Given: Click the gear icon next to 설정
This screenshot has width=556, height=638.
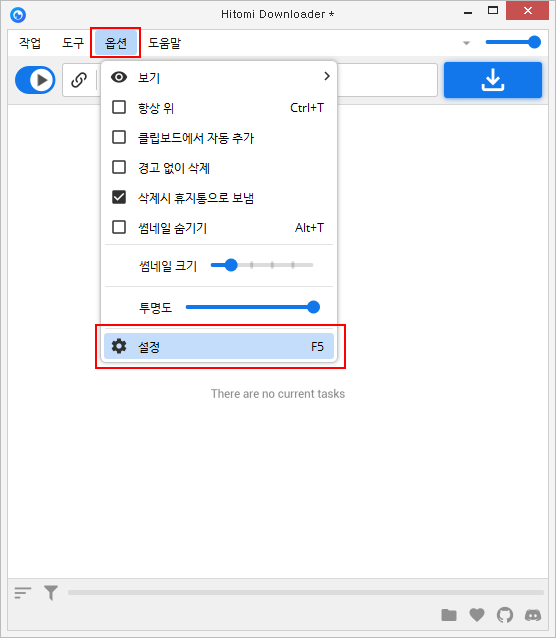Looking at the screenshot, I should 119,346.
